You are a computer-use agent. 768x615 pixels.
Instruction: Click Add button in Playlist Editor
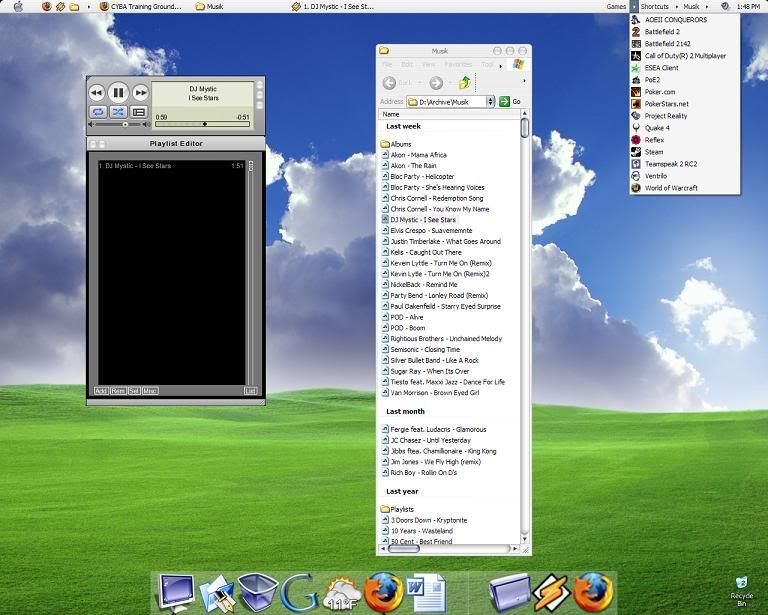coord(101,391)
